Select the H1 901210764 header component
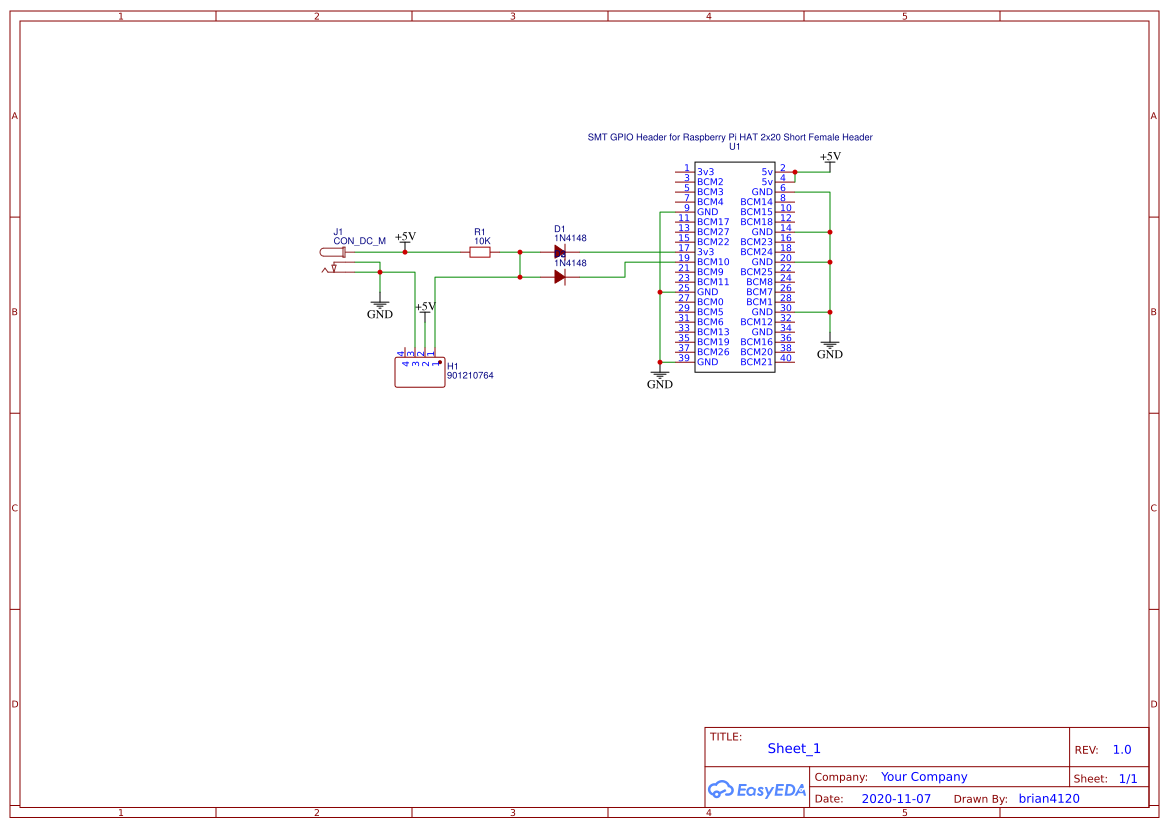This screenshot has width=1169, height=828. tap(418, 371)
